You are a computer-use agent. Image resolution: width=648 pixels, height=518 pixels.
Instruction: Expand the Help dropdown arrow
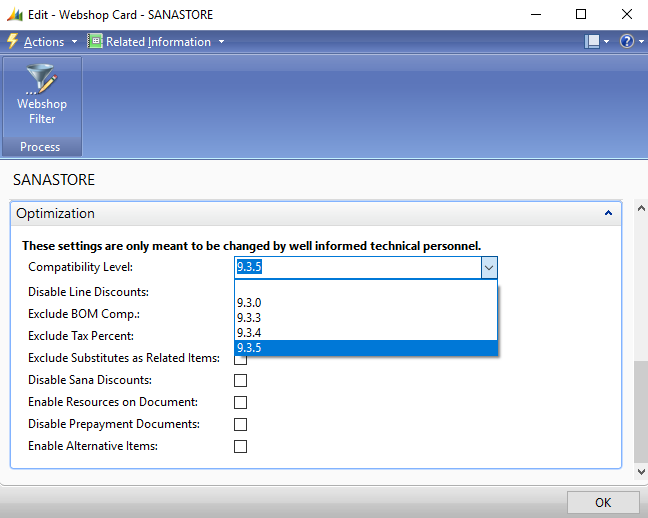pos(641,42)
